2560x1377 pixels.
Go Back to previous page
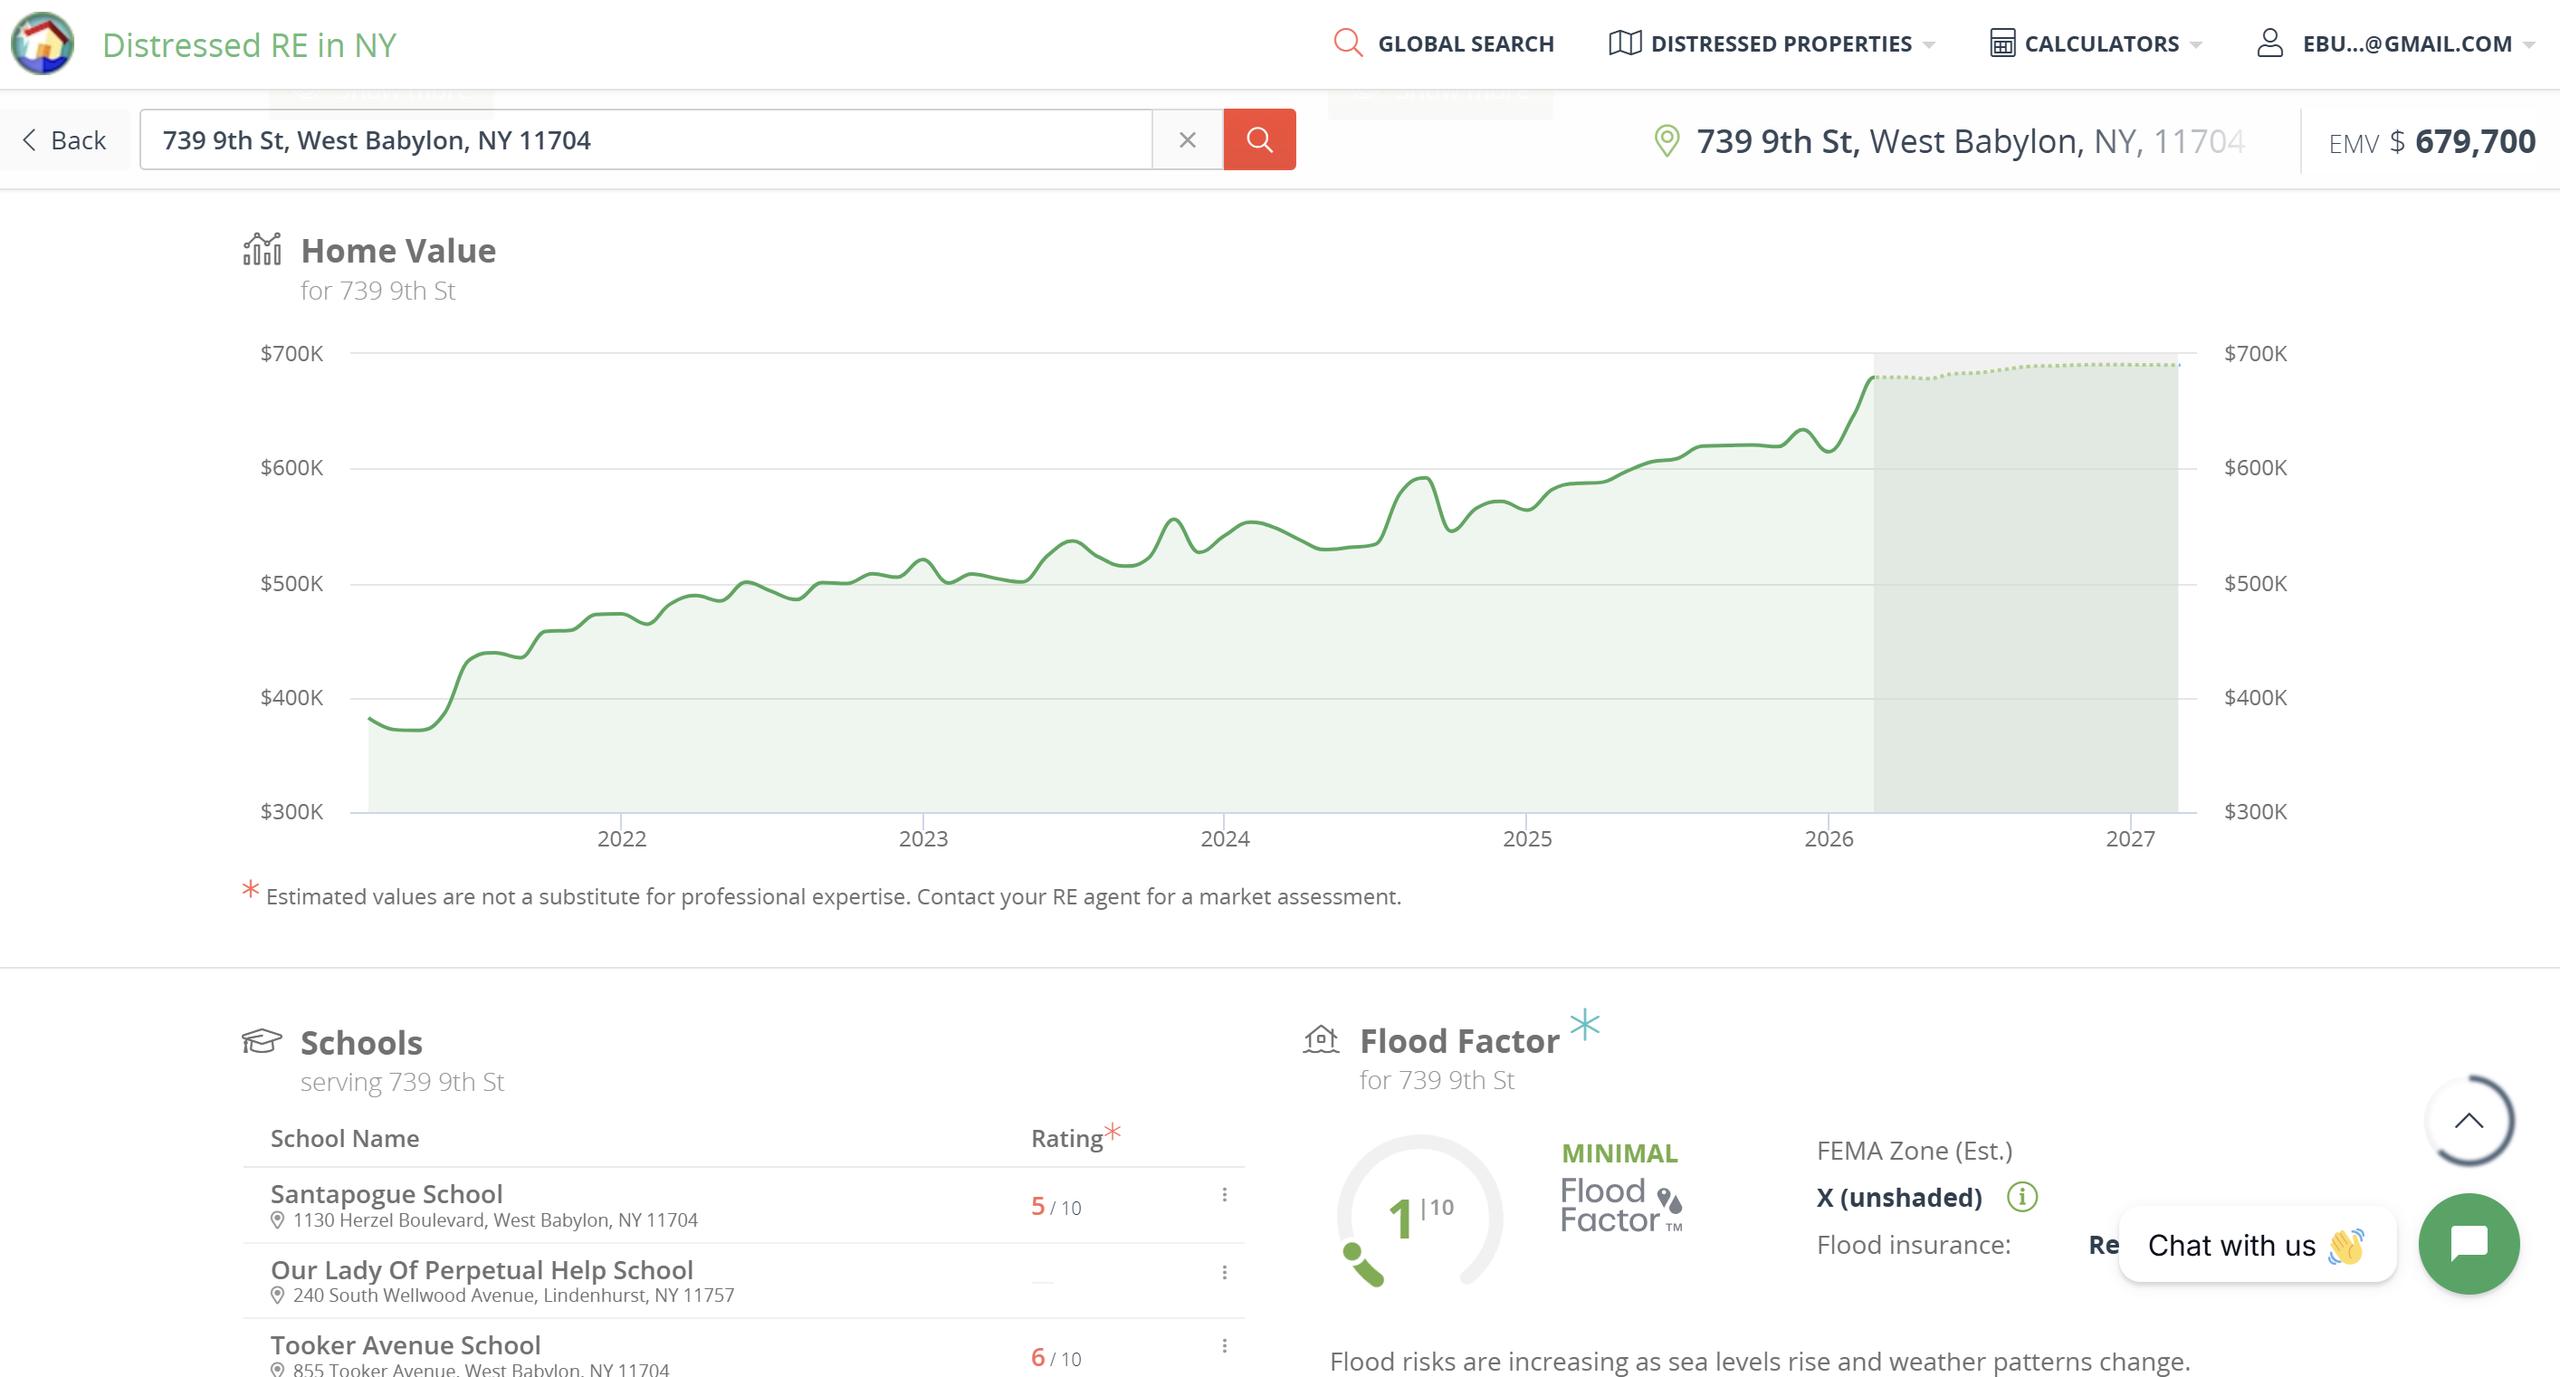65,140
